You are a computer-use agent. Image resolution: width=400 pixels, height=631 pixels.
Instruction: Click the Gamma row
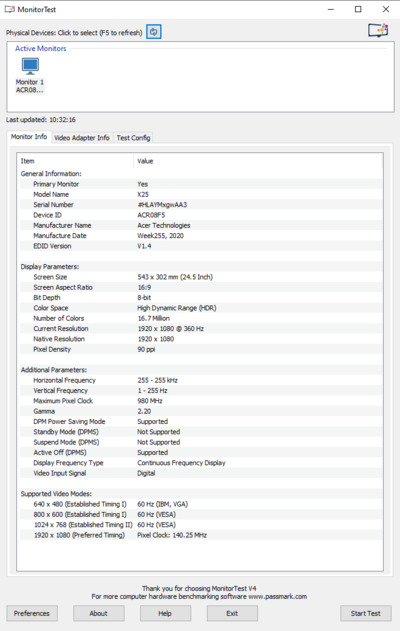click(x=200, y=411)
